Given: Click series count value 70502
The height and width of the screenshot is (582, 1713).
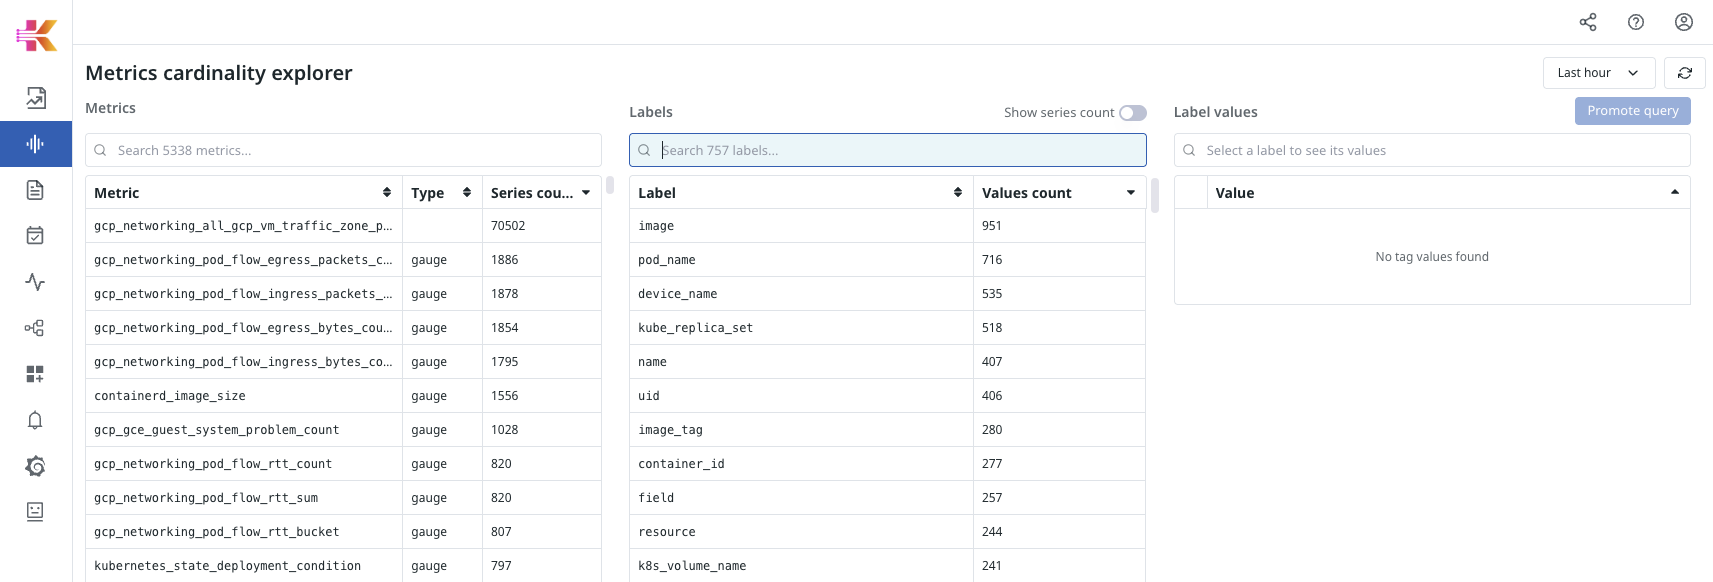Looking at the screenshot, I should [x=508, y=226].
